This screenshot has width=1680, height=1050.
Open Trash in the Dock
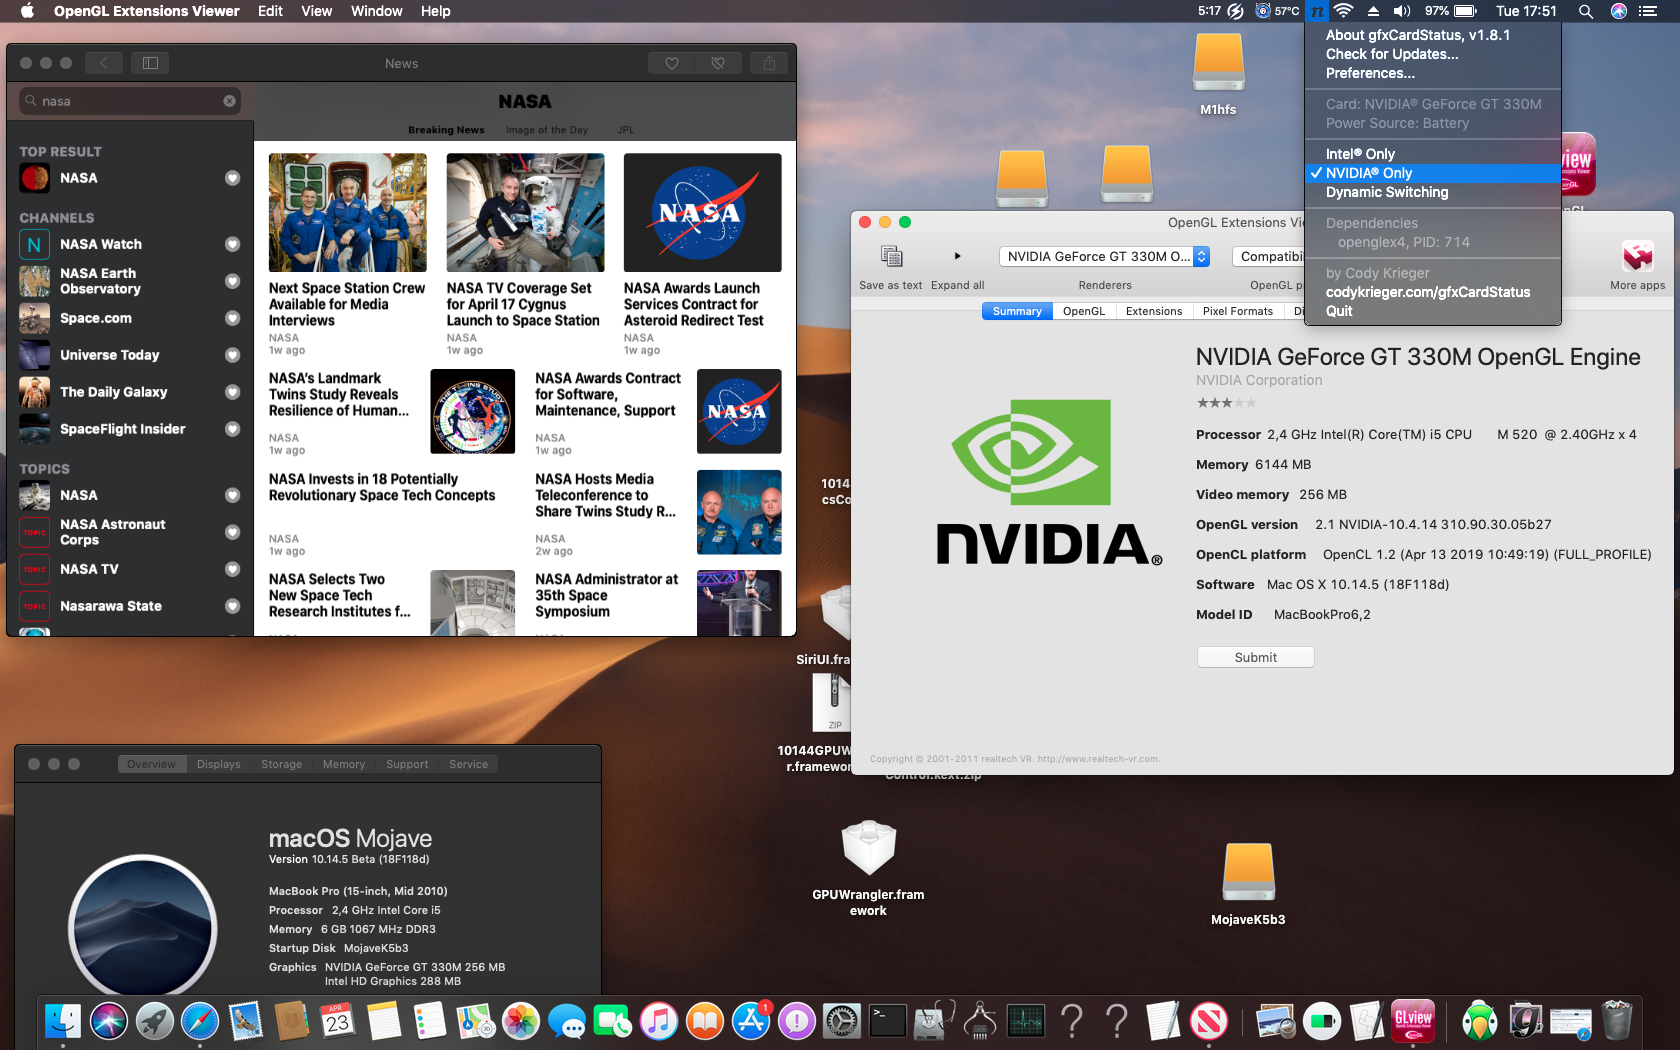coord(1617,1021)
